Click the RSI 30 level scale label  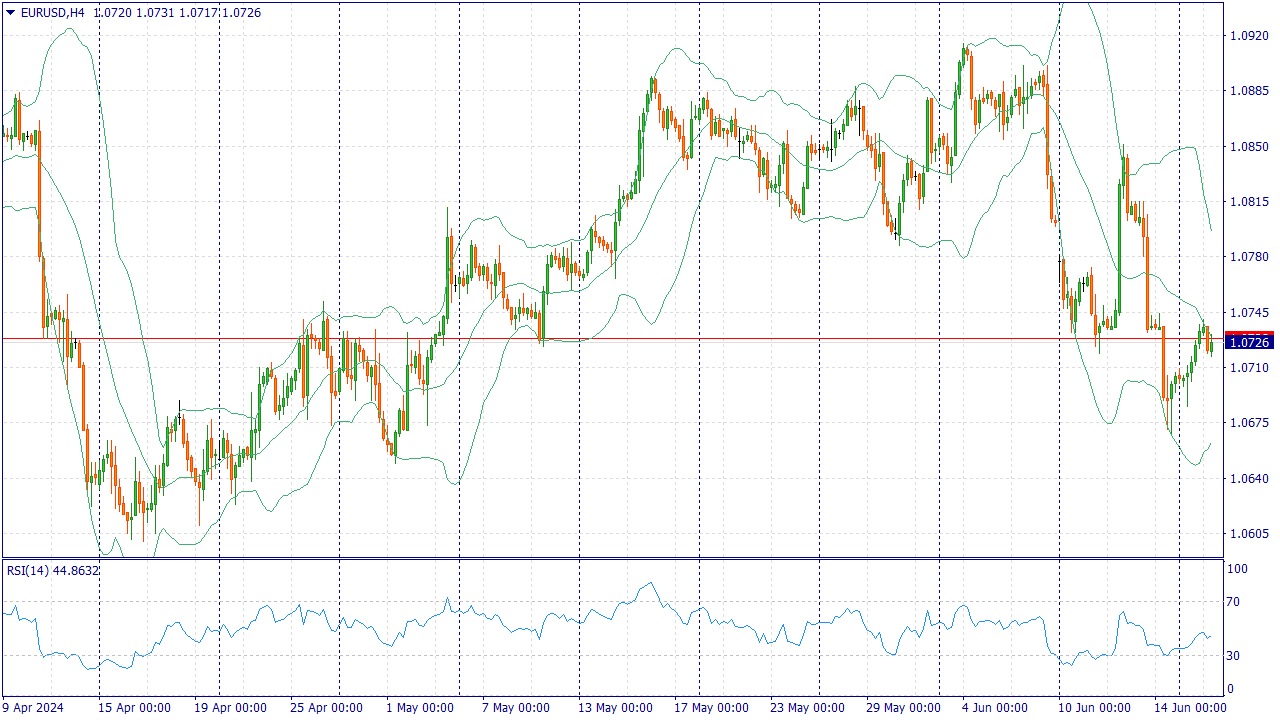1237,656
